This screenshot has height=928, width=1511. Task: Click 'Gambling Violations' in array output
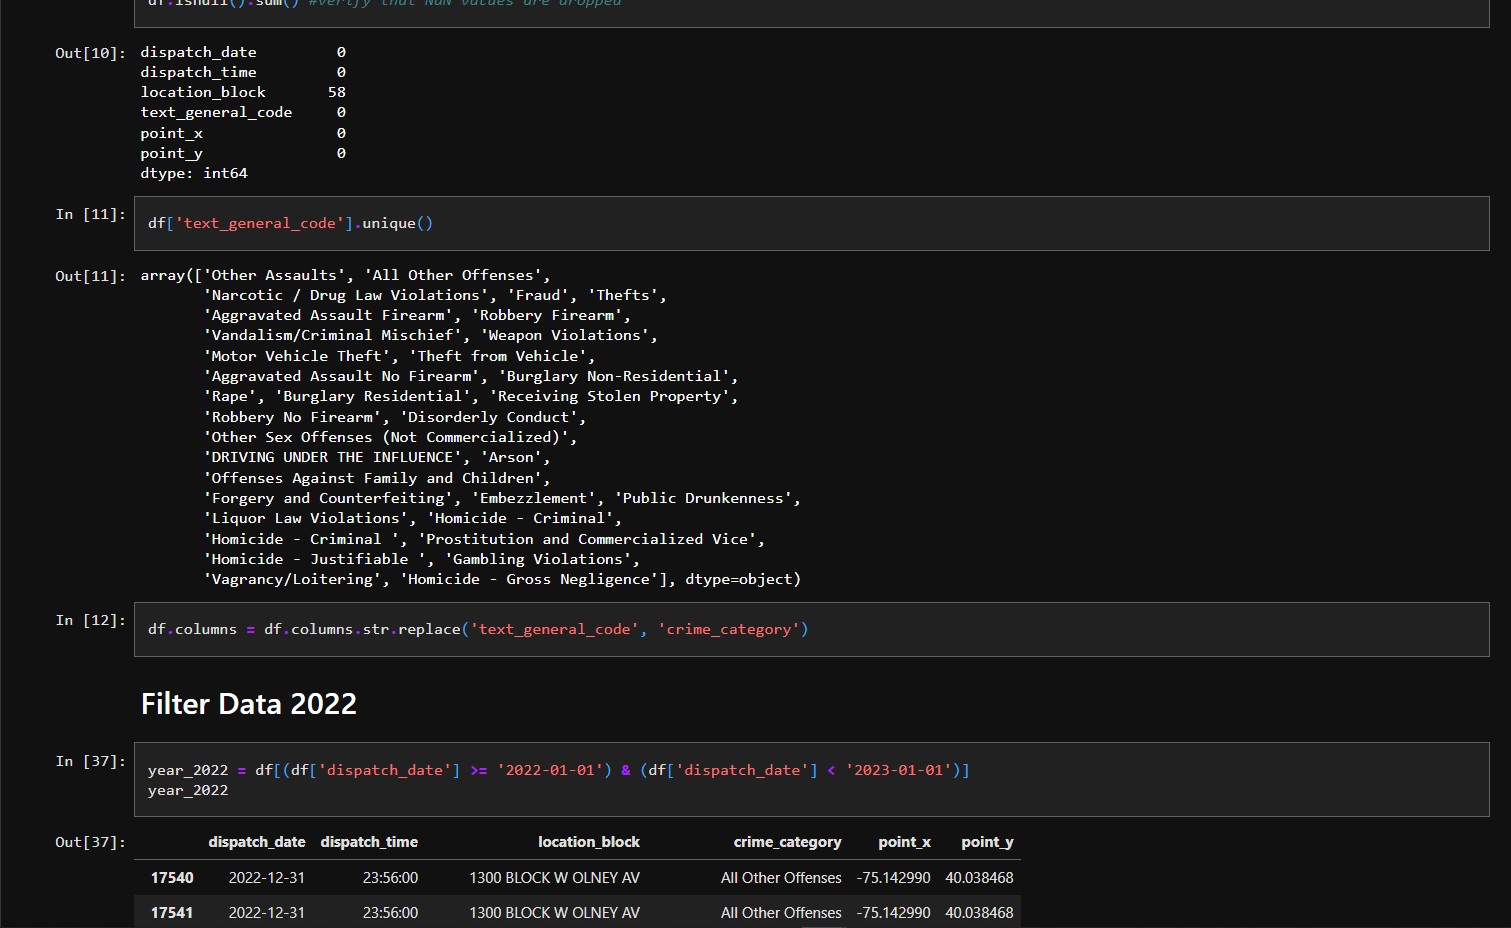tap(538, 559)
